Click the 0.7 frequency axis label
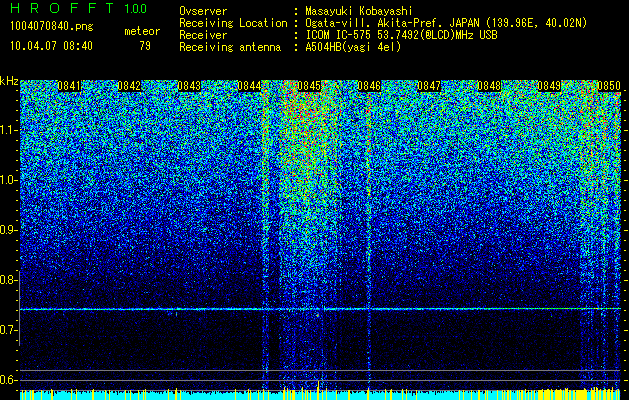Screen dimensions: 629x400 8,330
